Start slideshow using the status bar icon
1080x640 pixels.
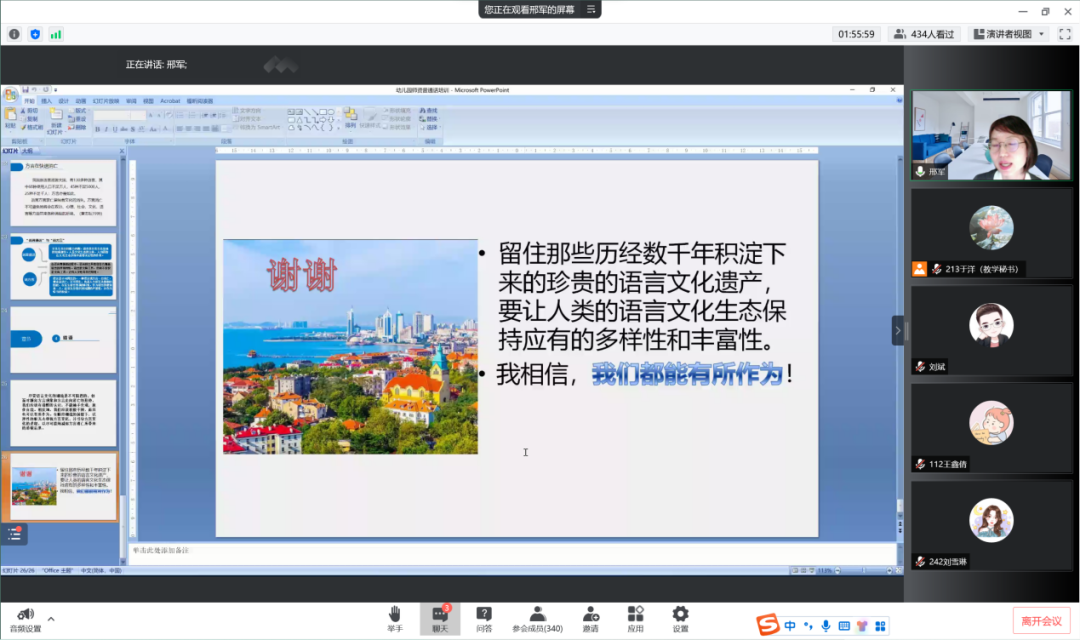click(x=811, y=571)
